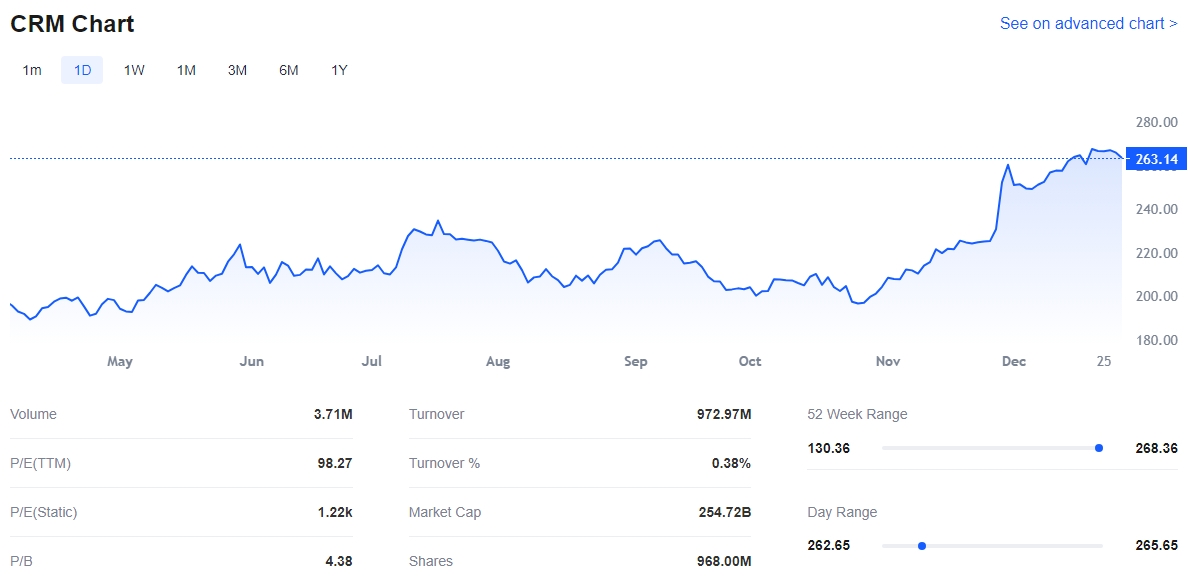Click the CRM Chart heading
This screenshot has height=584, width=1188.
[72, 24]
